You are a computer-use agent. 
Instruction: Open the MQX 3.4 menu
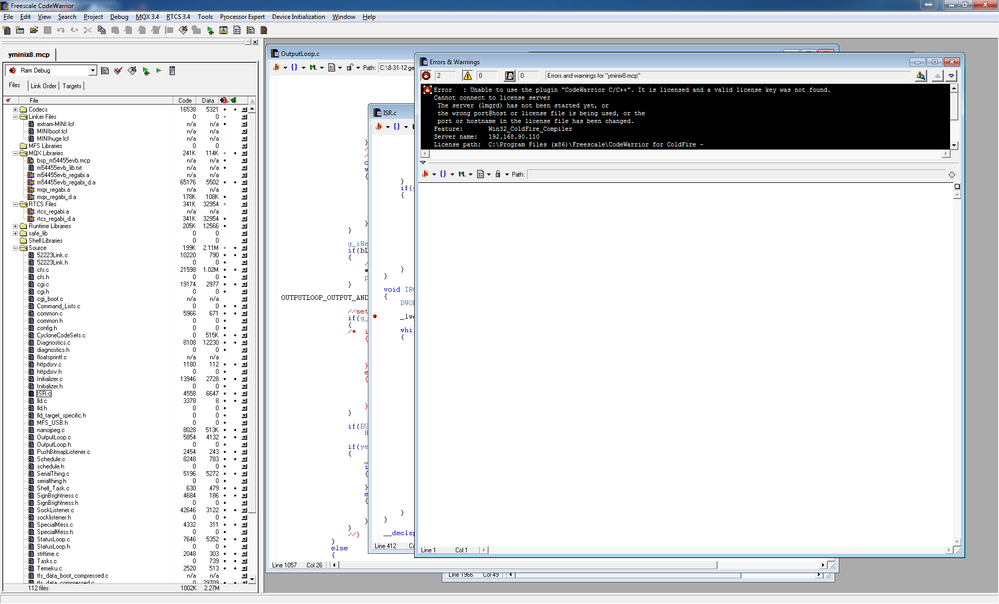point(147,17)
